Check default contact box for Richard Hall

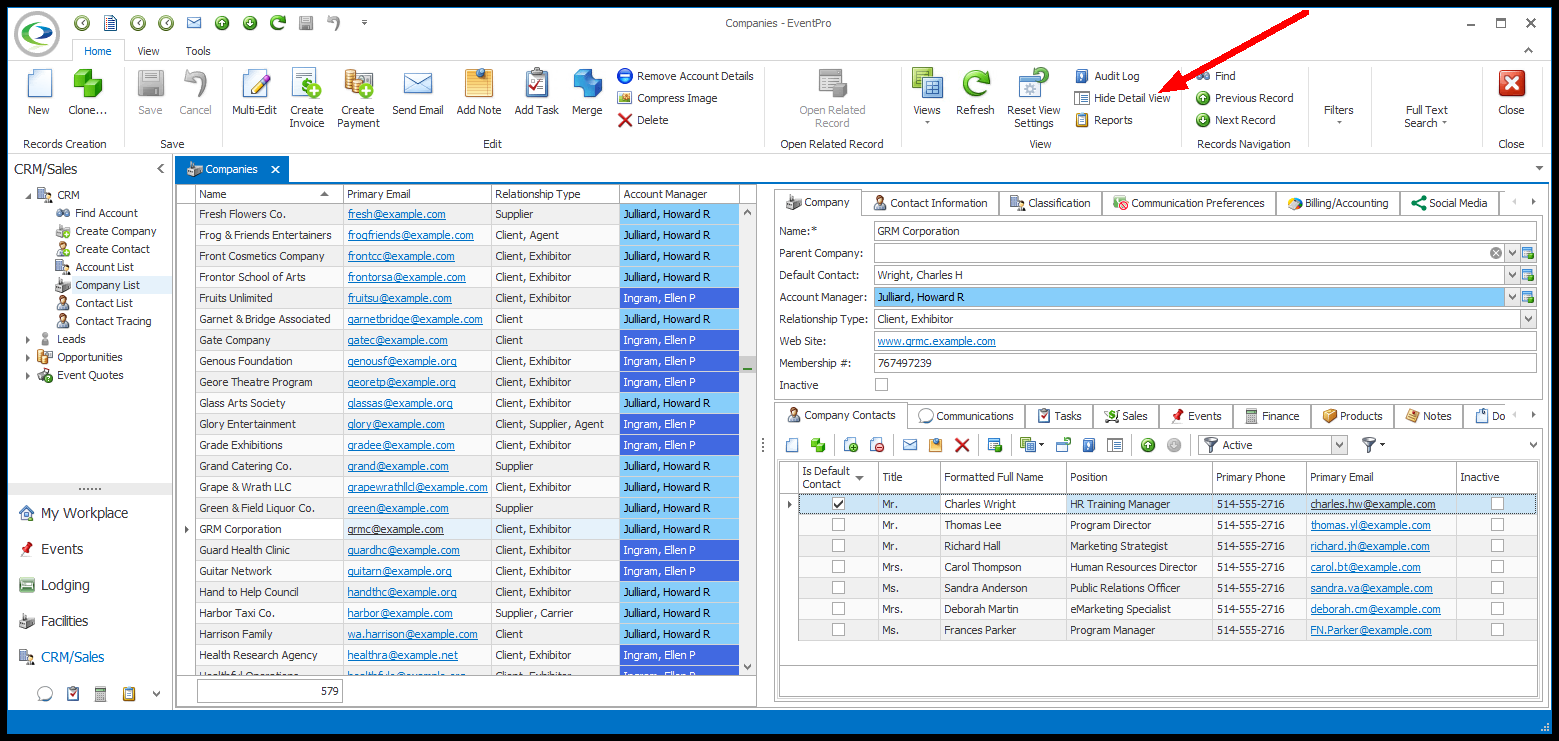pyautogui.click(x=838, y=546)
